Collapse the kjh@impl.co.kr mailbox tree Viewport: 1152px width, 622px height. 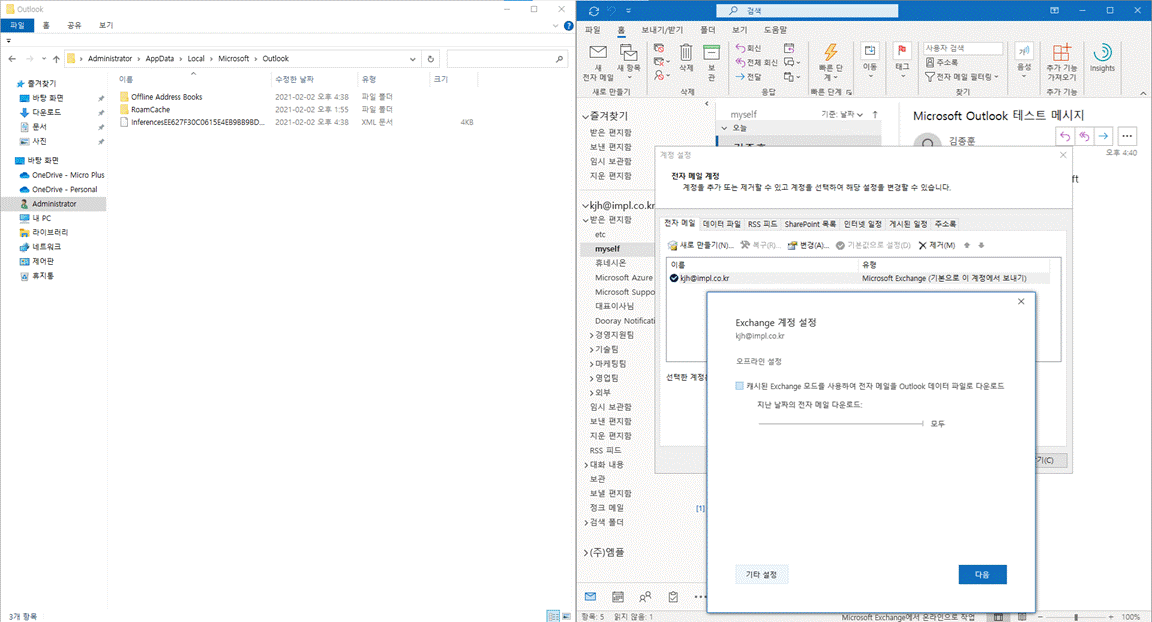tap(586, 206)
